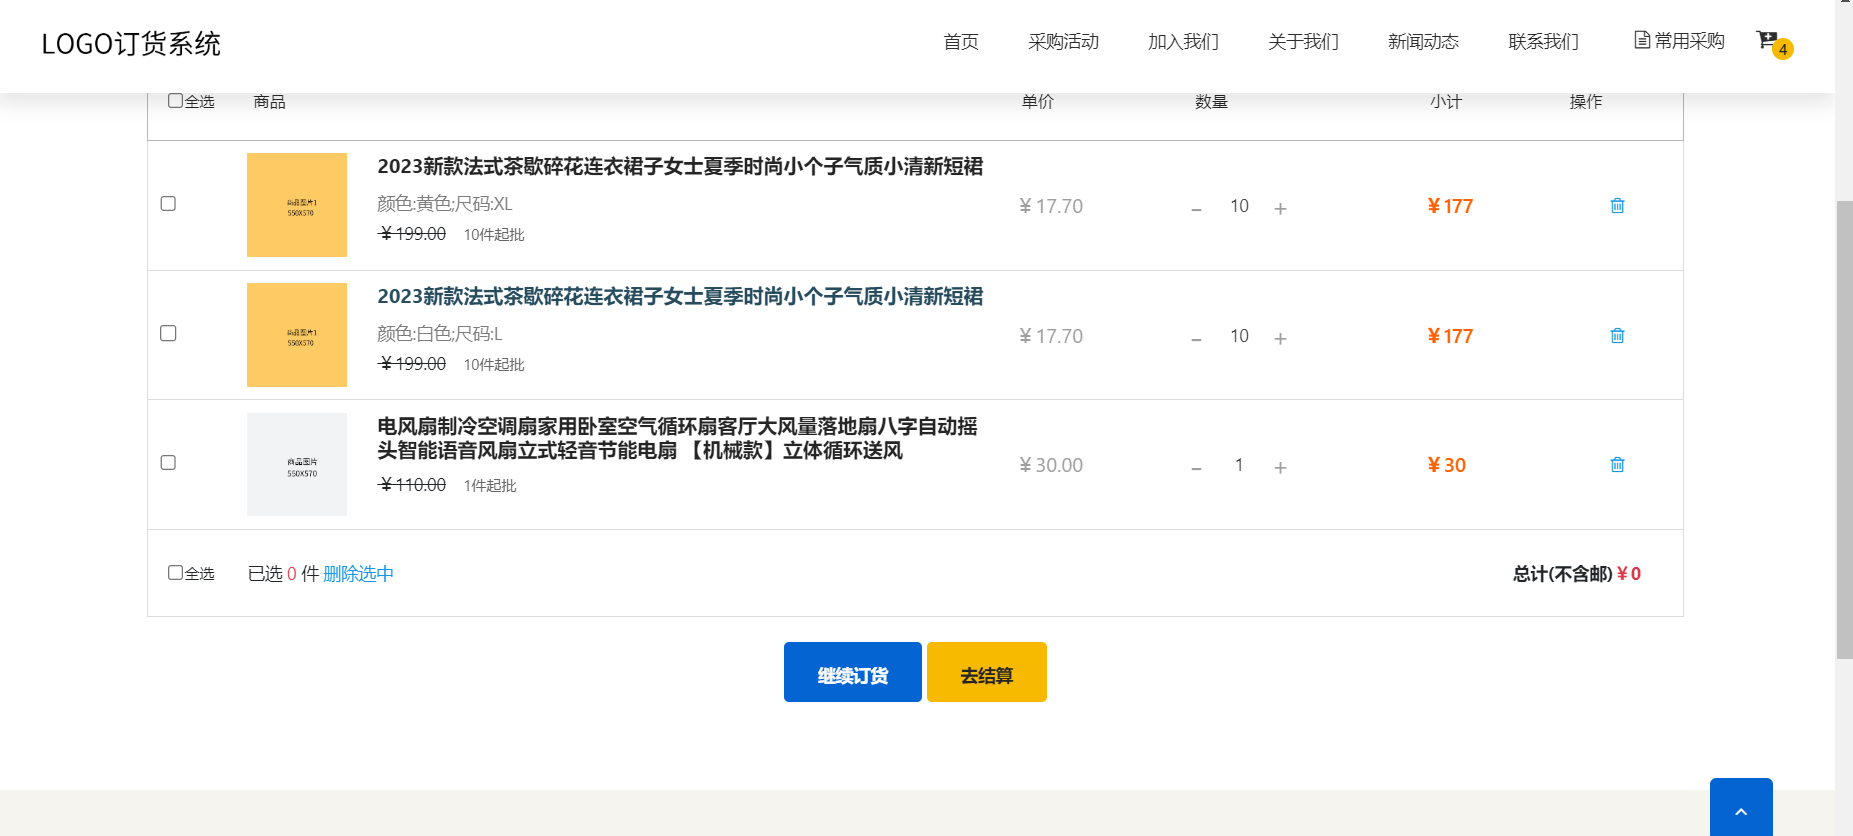The height and width of the screenshot is (836, 1853).
Task: Open the shopping cart icon with badge
Action: point(1768,41)
